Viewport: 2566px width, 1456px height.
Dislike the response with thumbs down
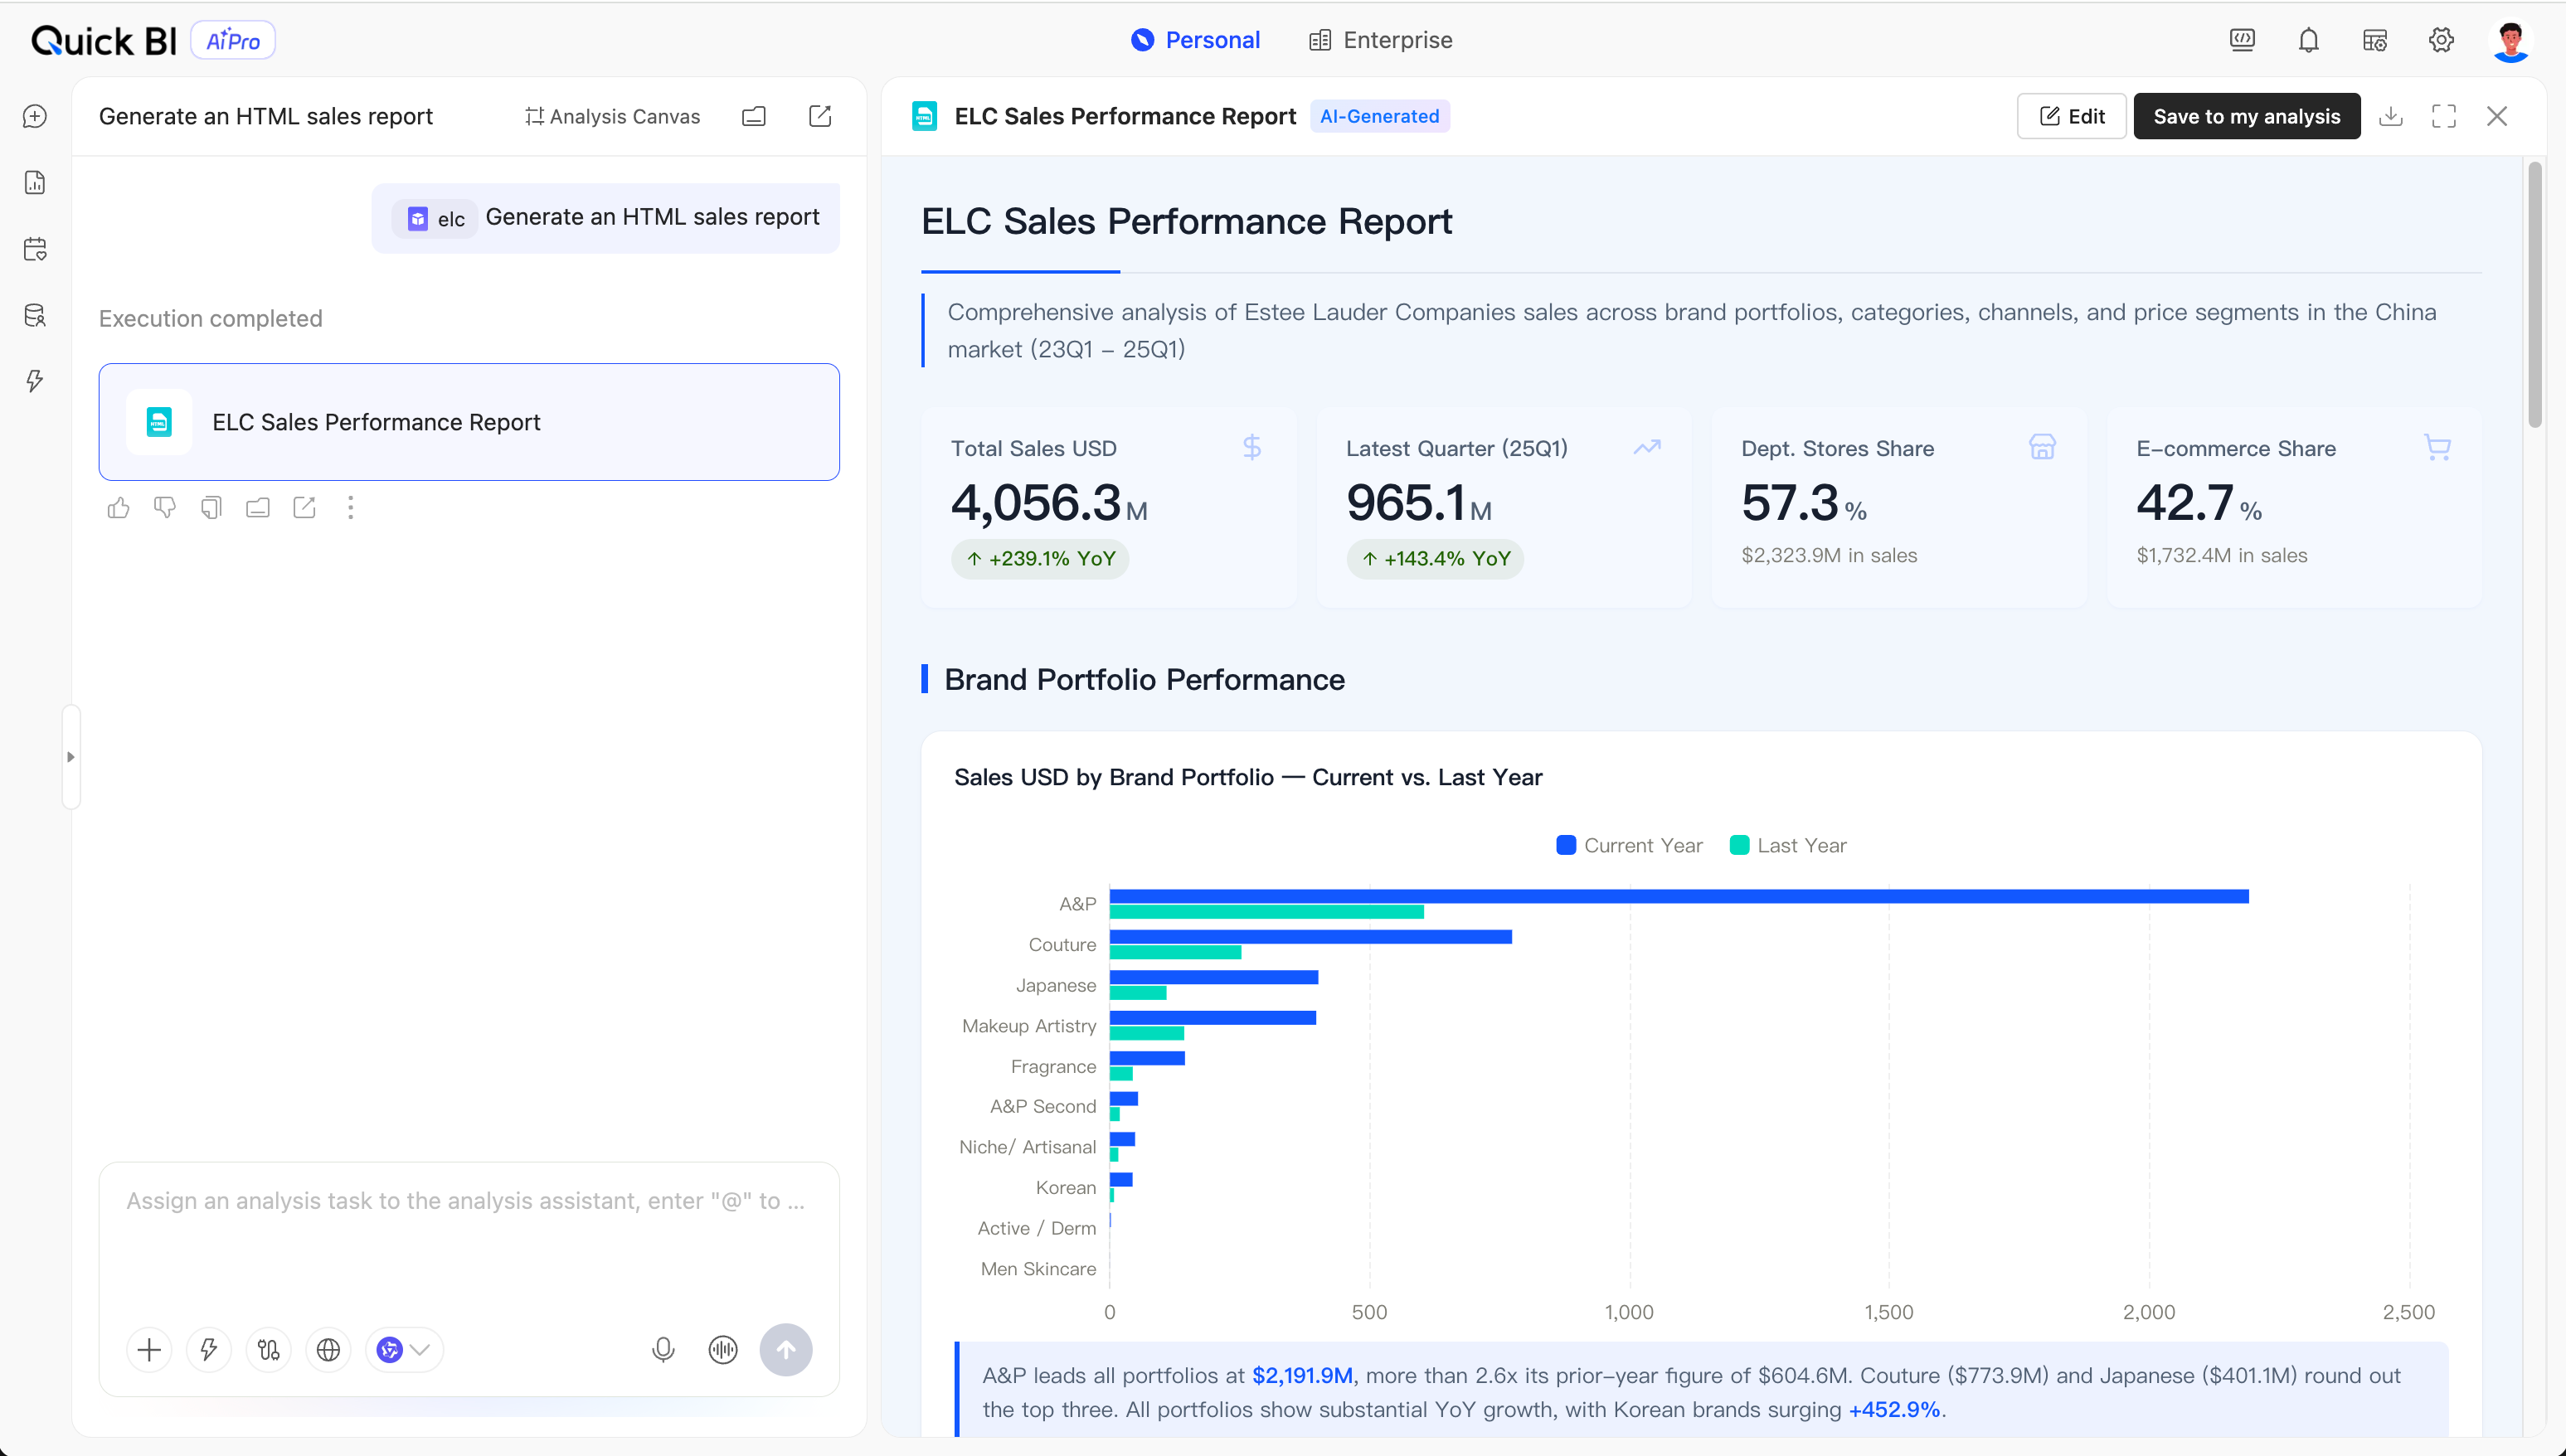coord(165,508)
